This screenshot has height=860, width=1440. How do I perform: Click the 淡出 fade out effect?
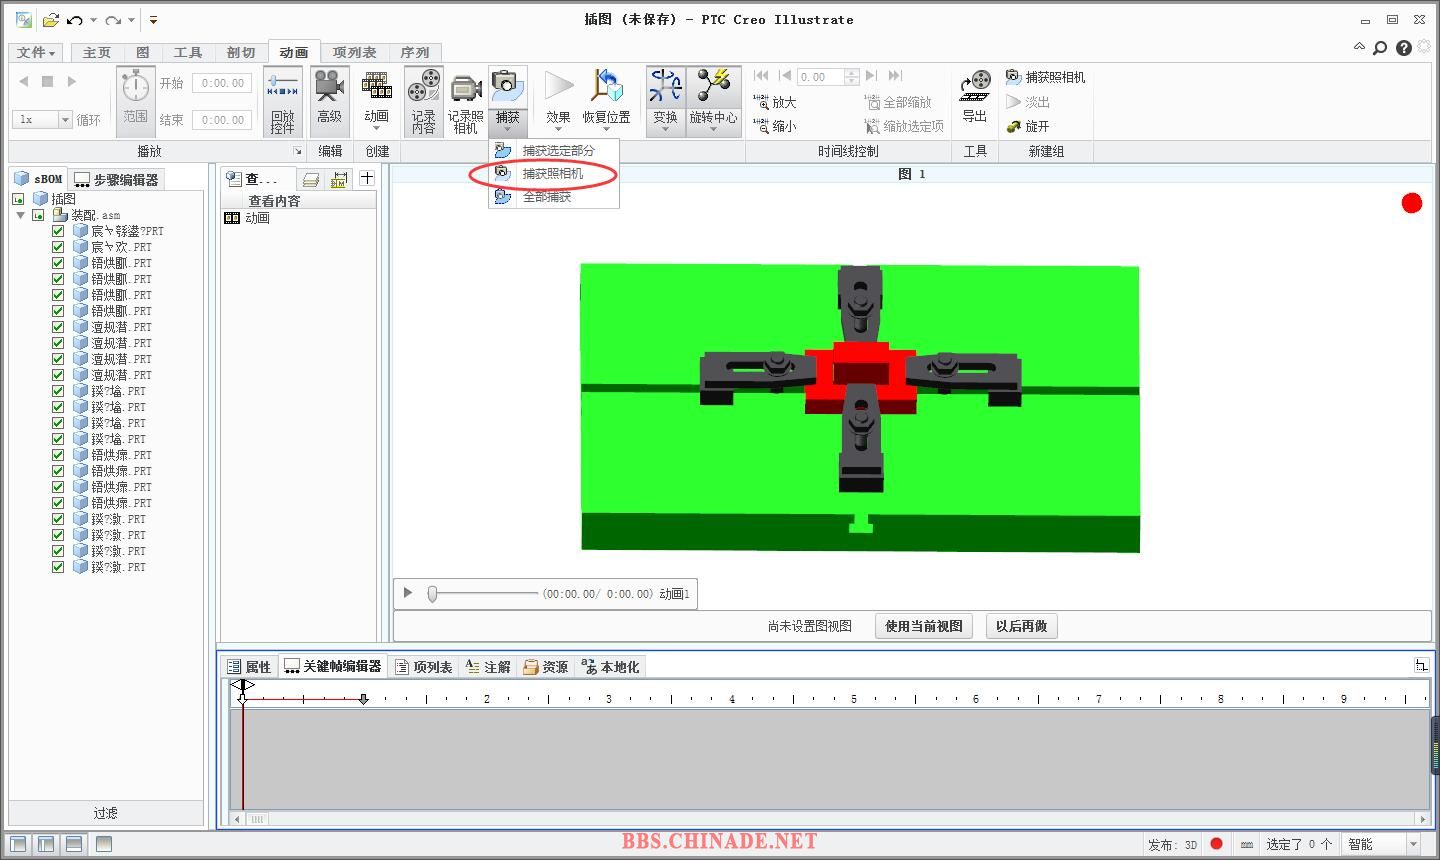(1028, 102)
